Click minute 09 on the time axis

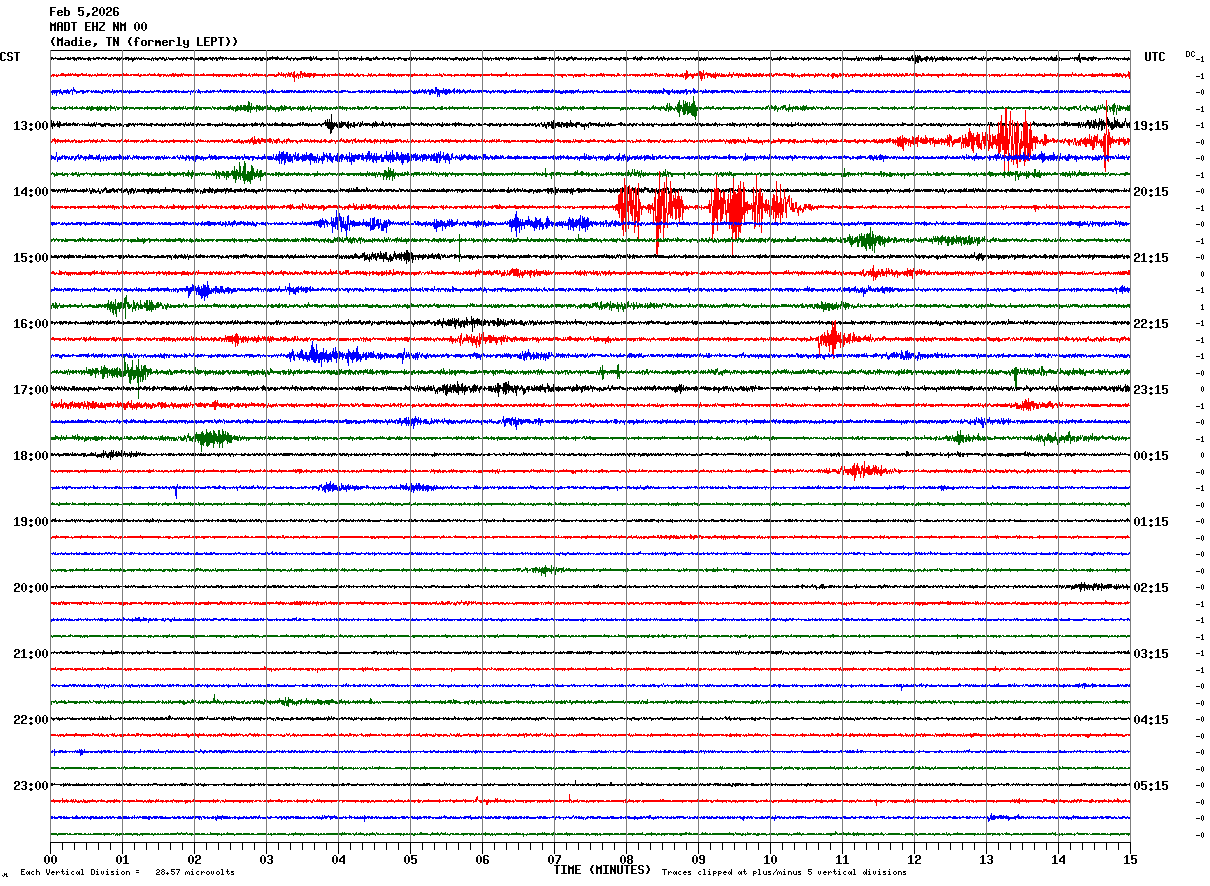pyautogui.click(x=698, y=859)
